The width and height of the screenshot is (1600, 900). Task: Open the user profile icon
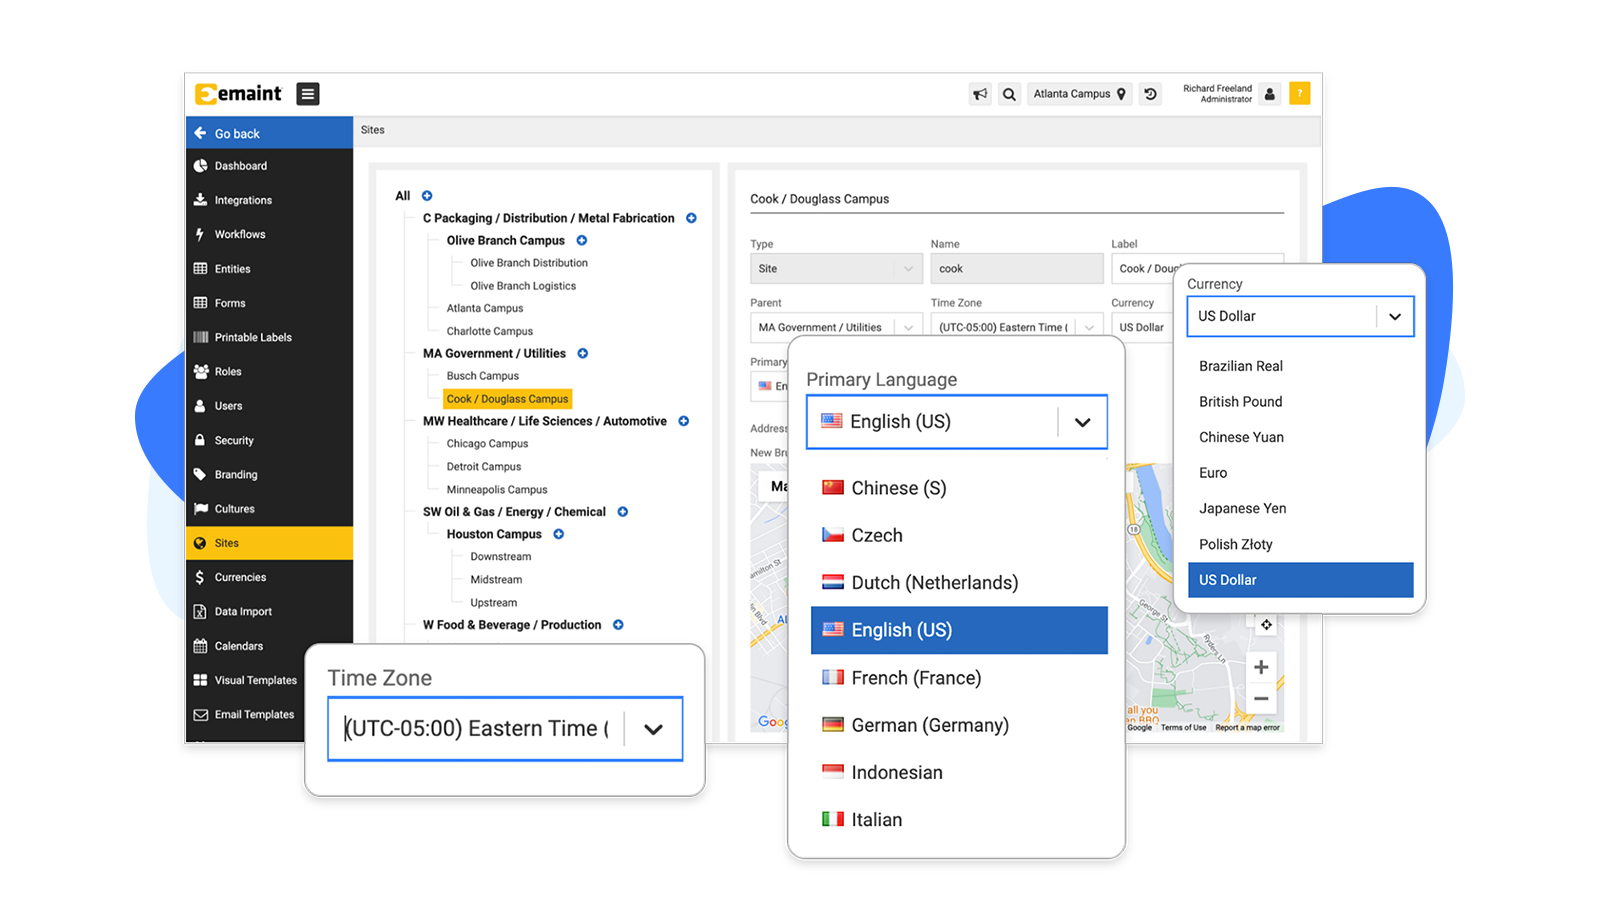click(1270, 94)
